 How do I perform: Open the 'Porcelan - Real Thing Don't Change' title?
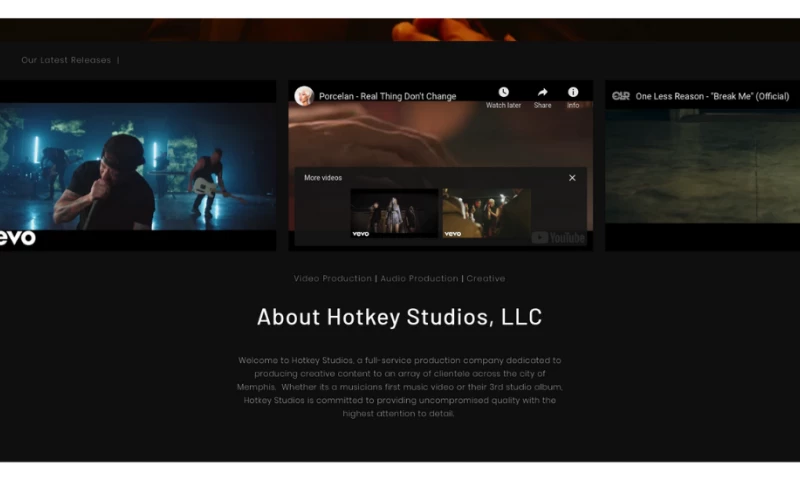pyautogui.click(x=387, y=97)
